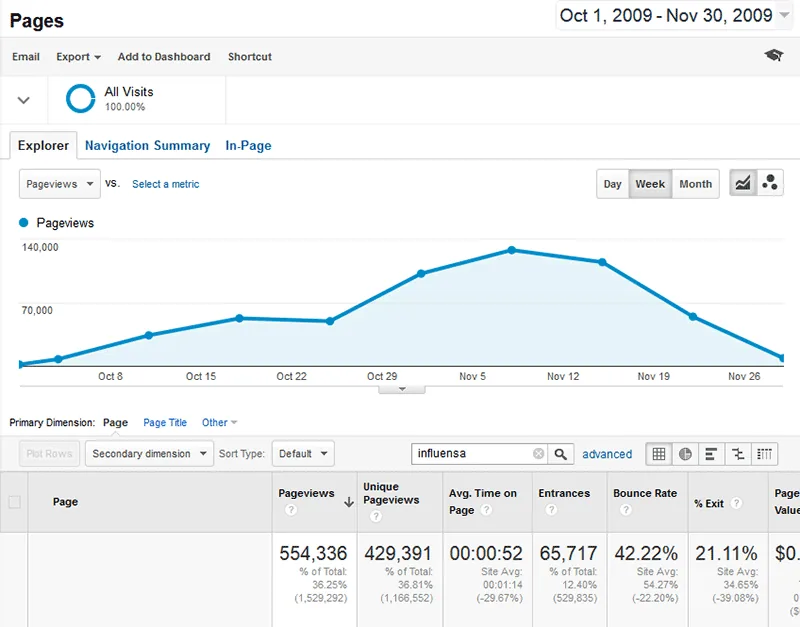Sort by Bounce Rate column header
800x627 pixels.
(645, 493)
